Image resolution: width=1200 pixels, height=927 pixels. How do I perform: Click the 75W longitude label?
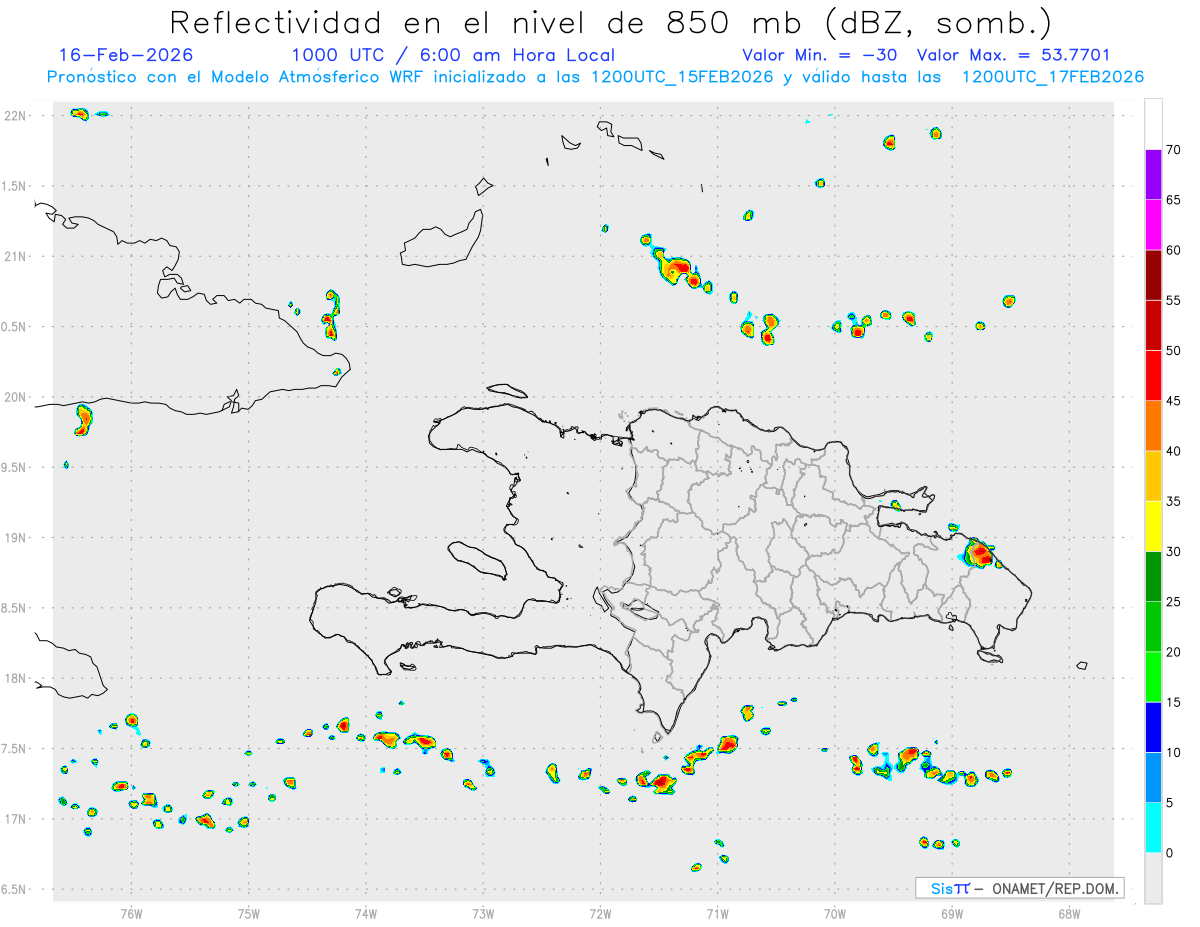pyautogui.click(x=248, y=913)
